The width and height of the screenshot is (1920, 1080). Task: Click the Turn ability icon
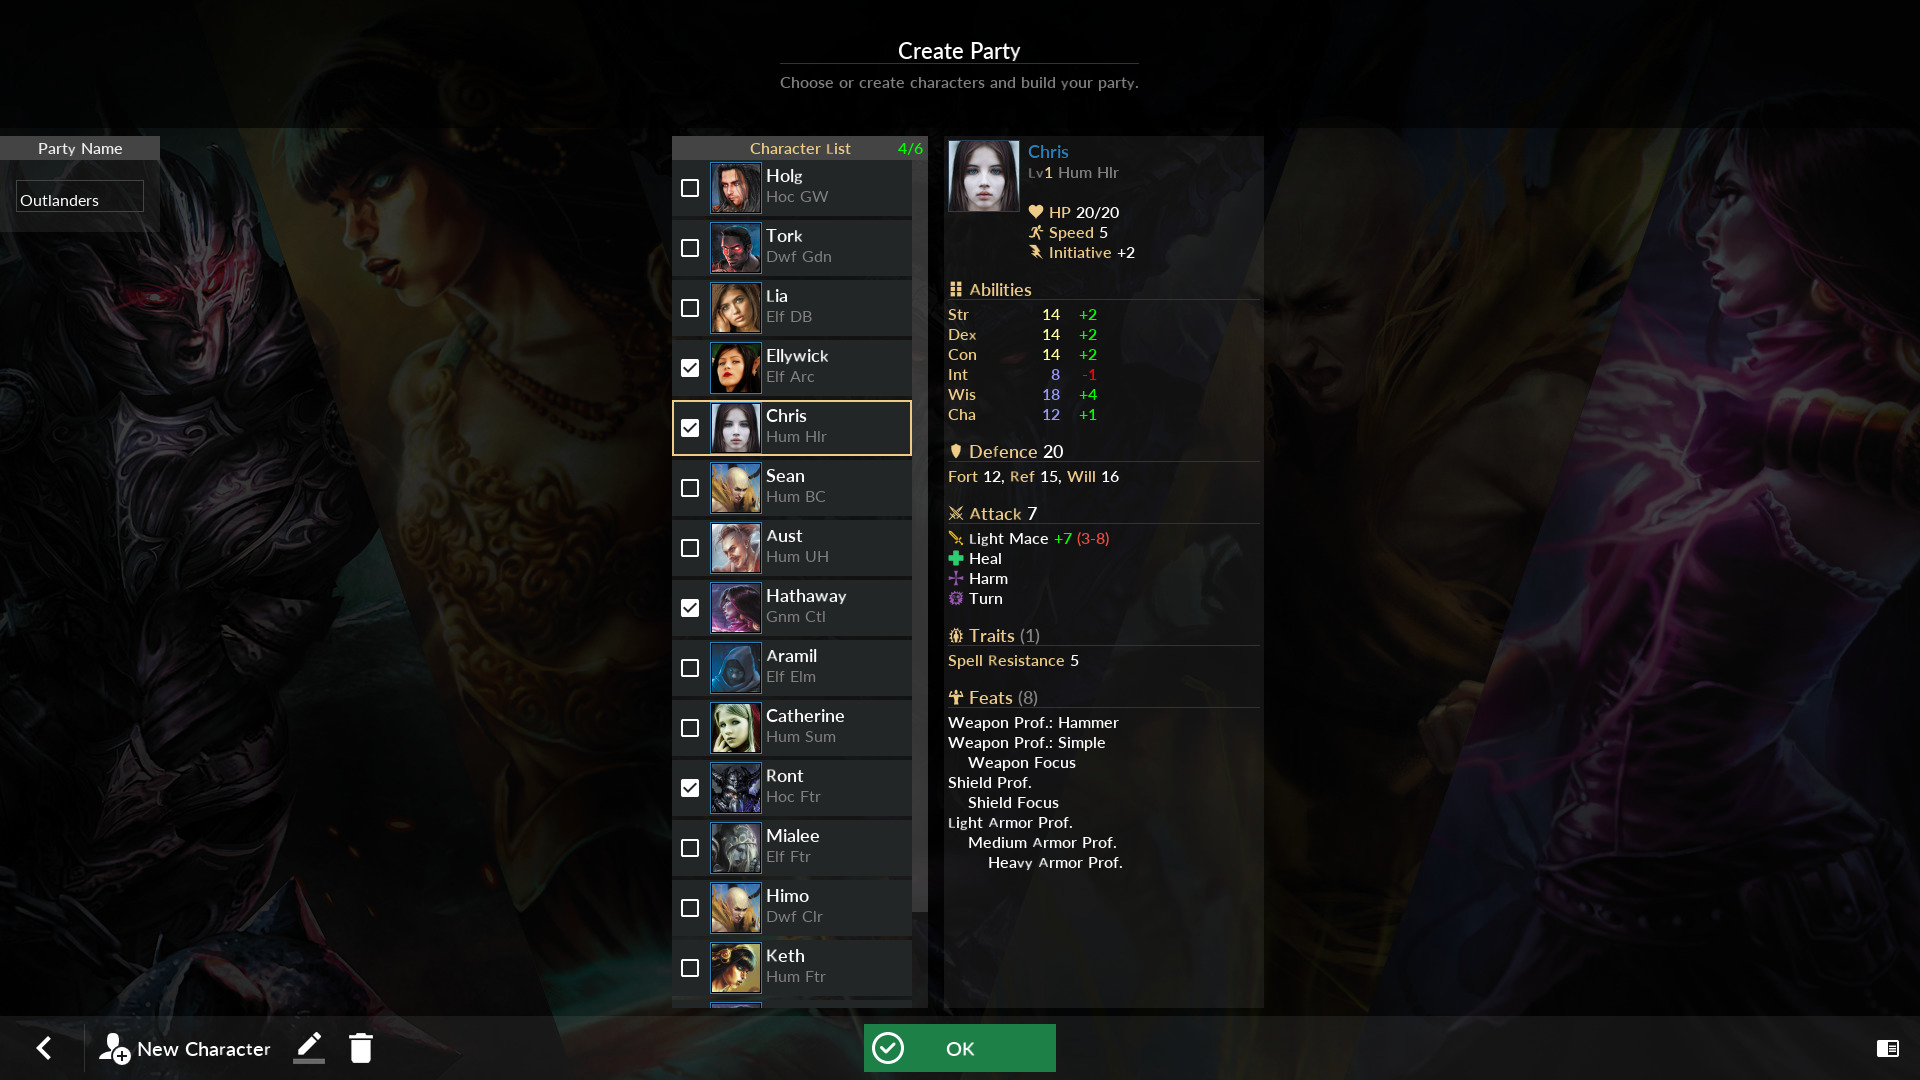point(956,599)
